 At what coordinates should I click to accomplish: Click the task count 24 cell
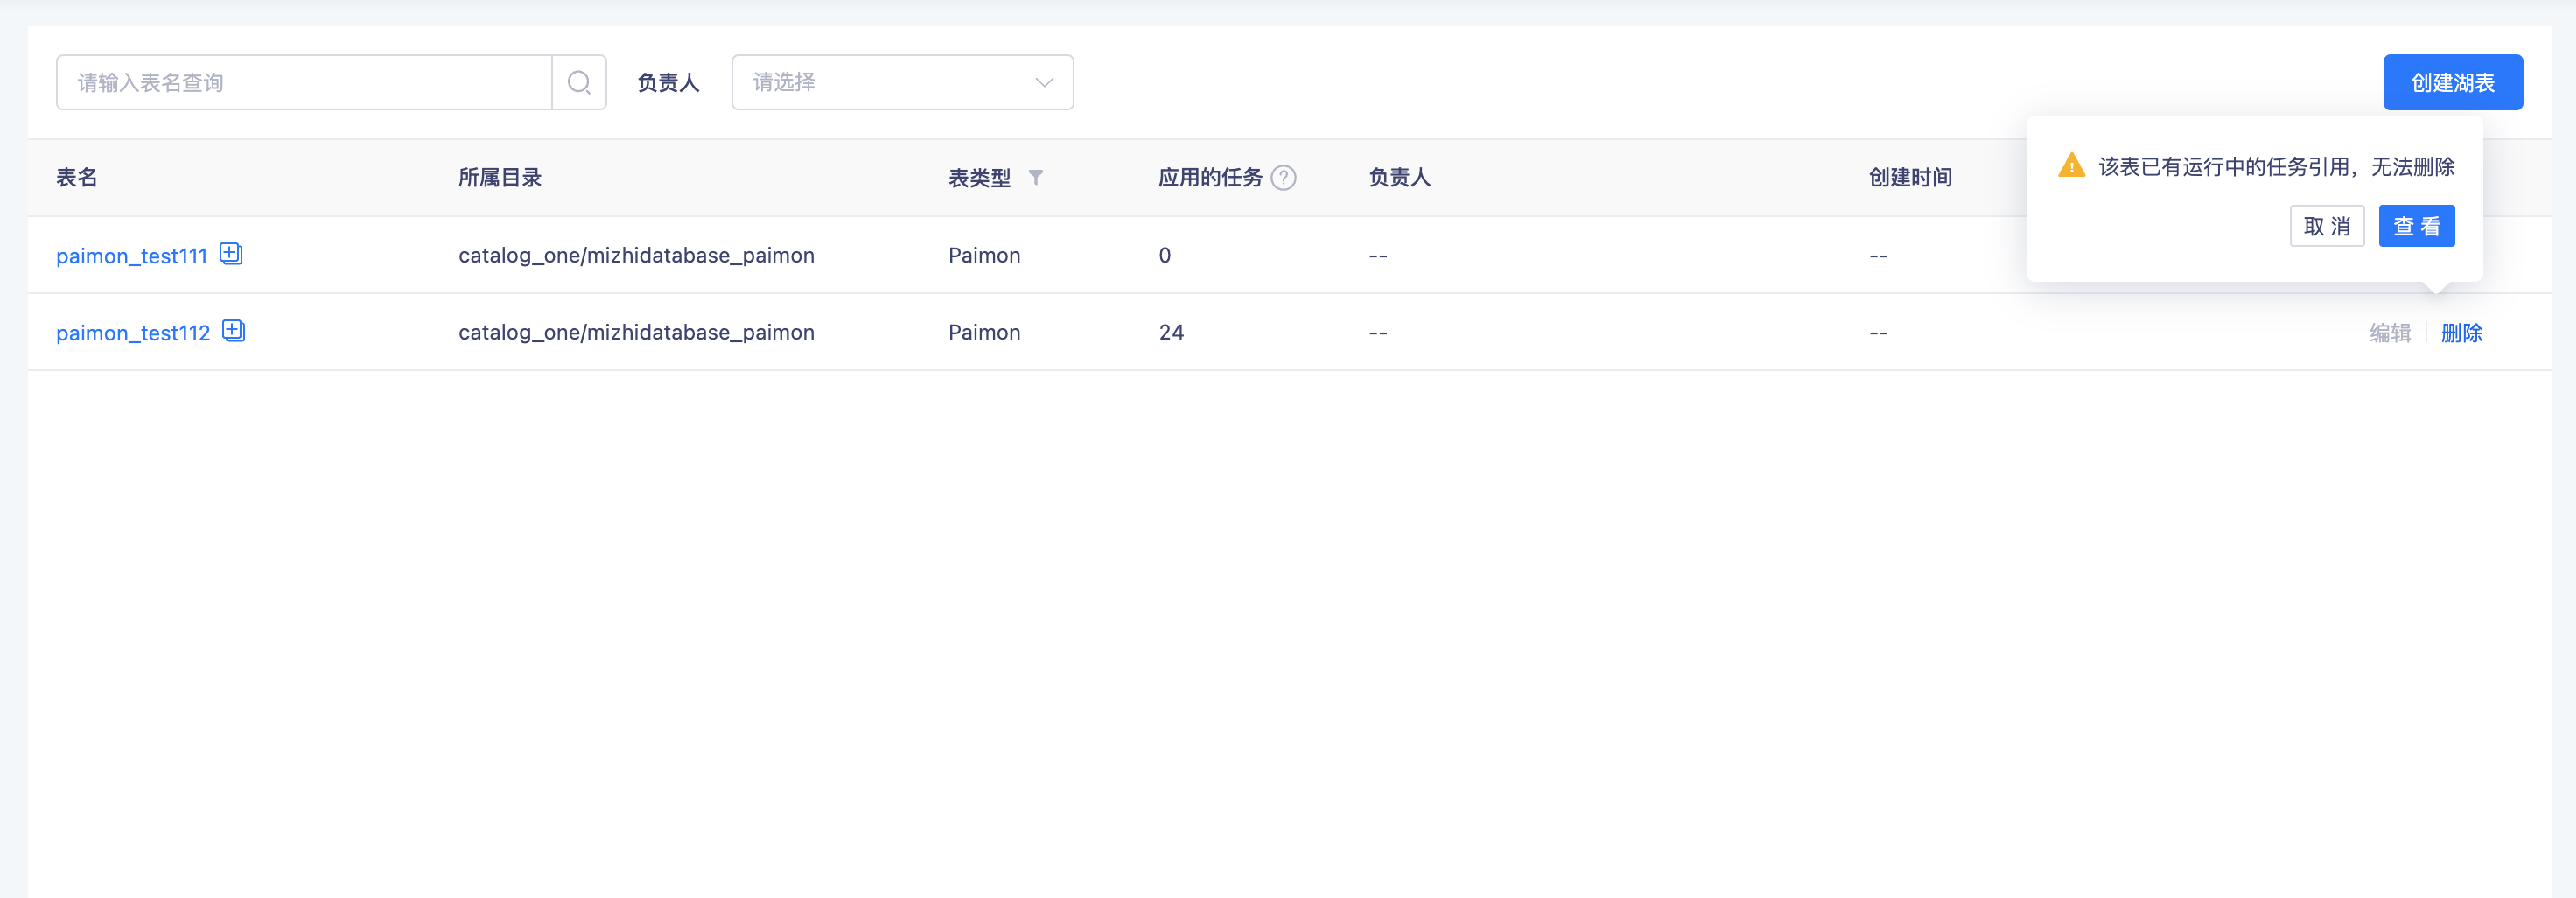pyautogui.click(x=1171, y=332)
